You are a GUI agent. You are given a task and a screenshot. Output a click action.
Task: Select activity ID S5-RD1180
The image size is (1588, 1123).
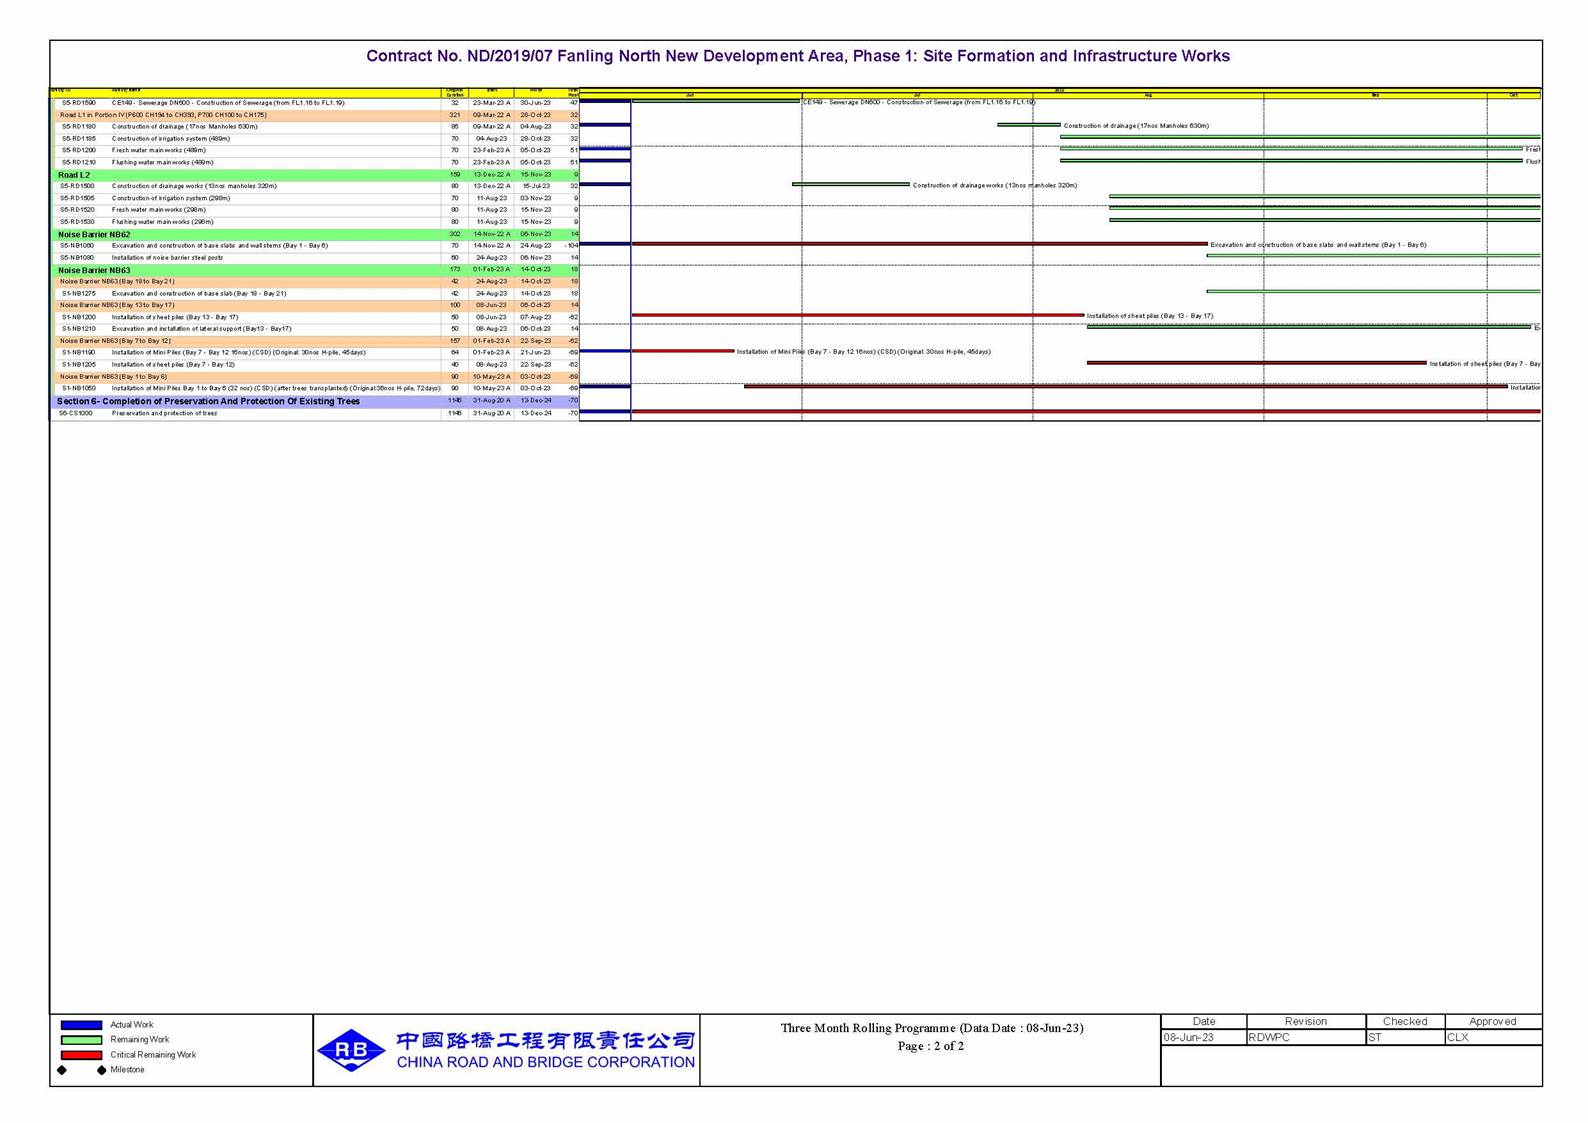[x=79, y=127]
